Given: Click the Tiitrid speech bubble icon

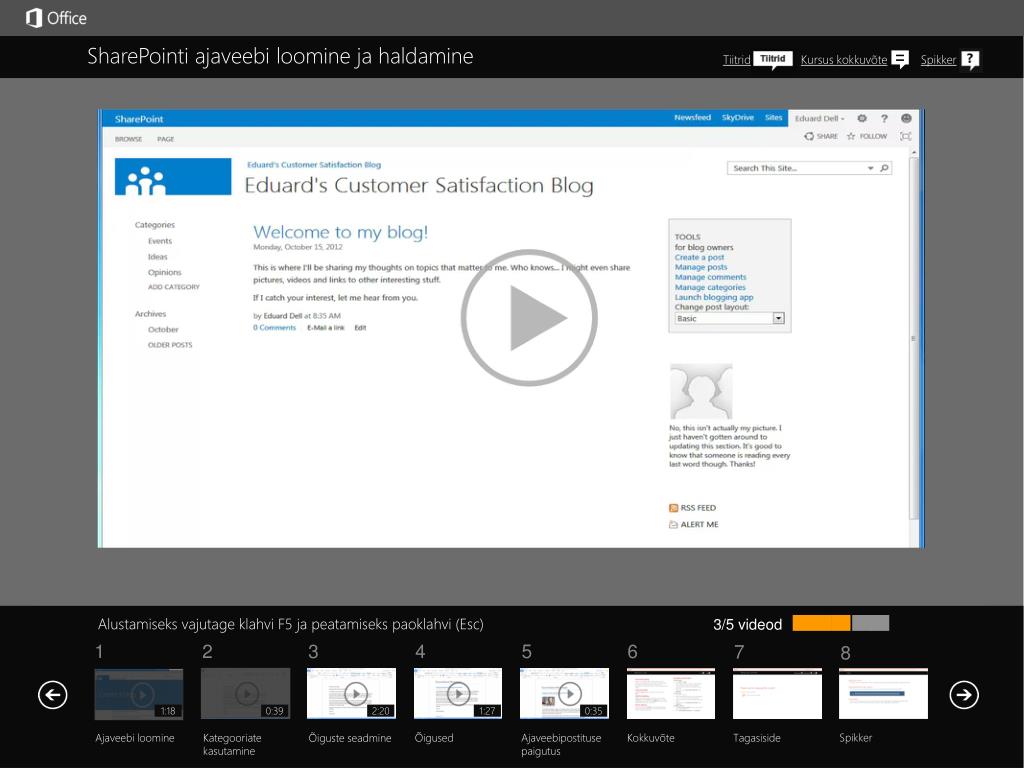Looking at the screenshot, I should (x=773, y=59).
